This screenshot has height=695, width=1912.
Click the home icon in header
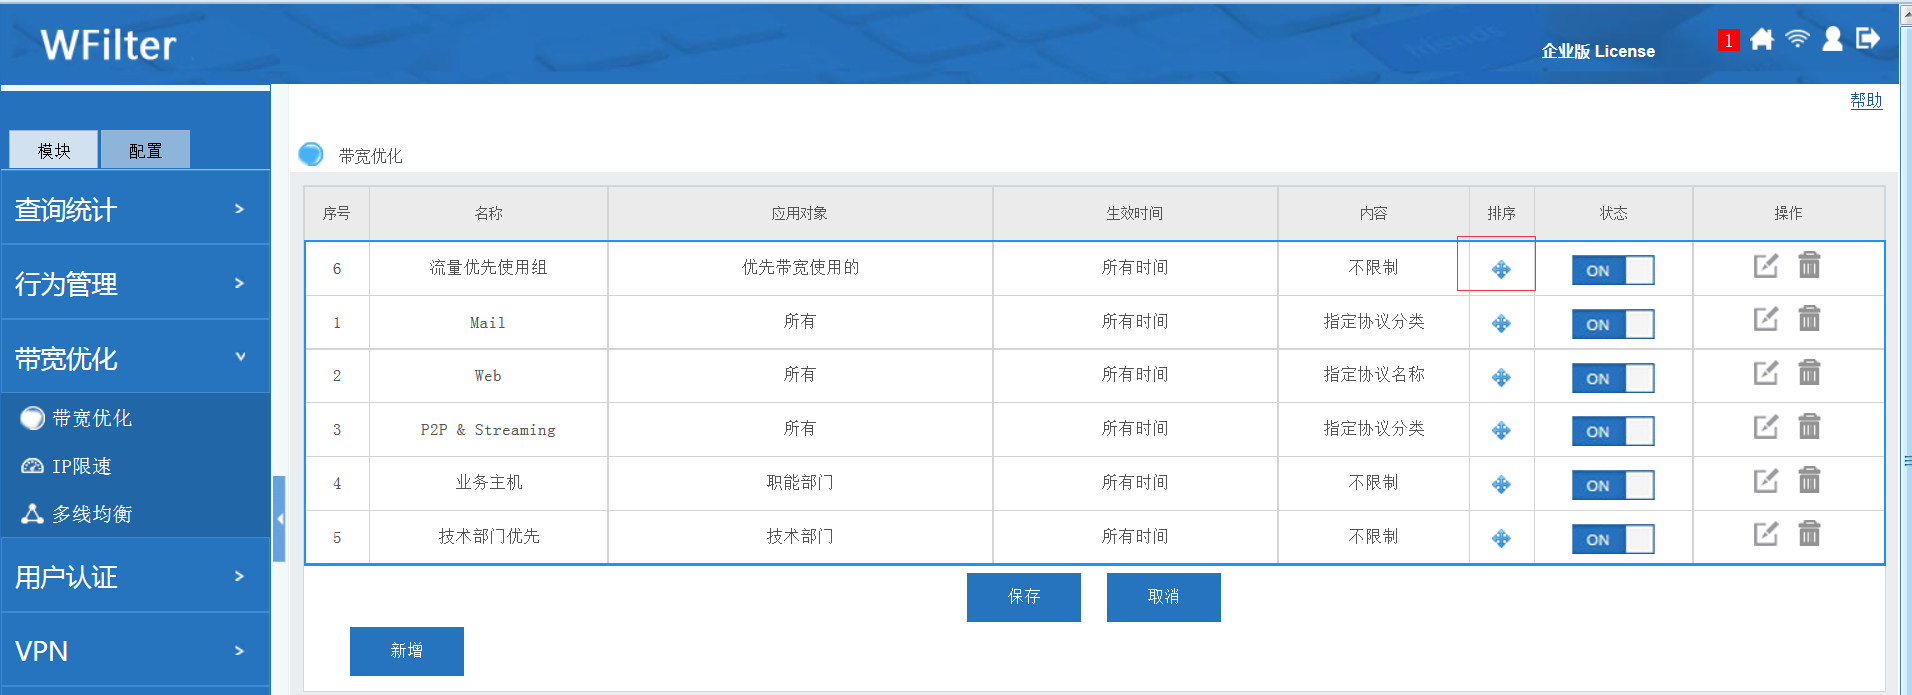coord(1762,39)
